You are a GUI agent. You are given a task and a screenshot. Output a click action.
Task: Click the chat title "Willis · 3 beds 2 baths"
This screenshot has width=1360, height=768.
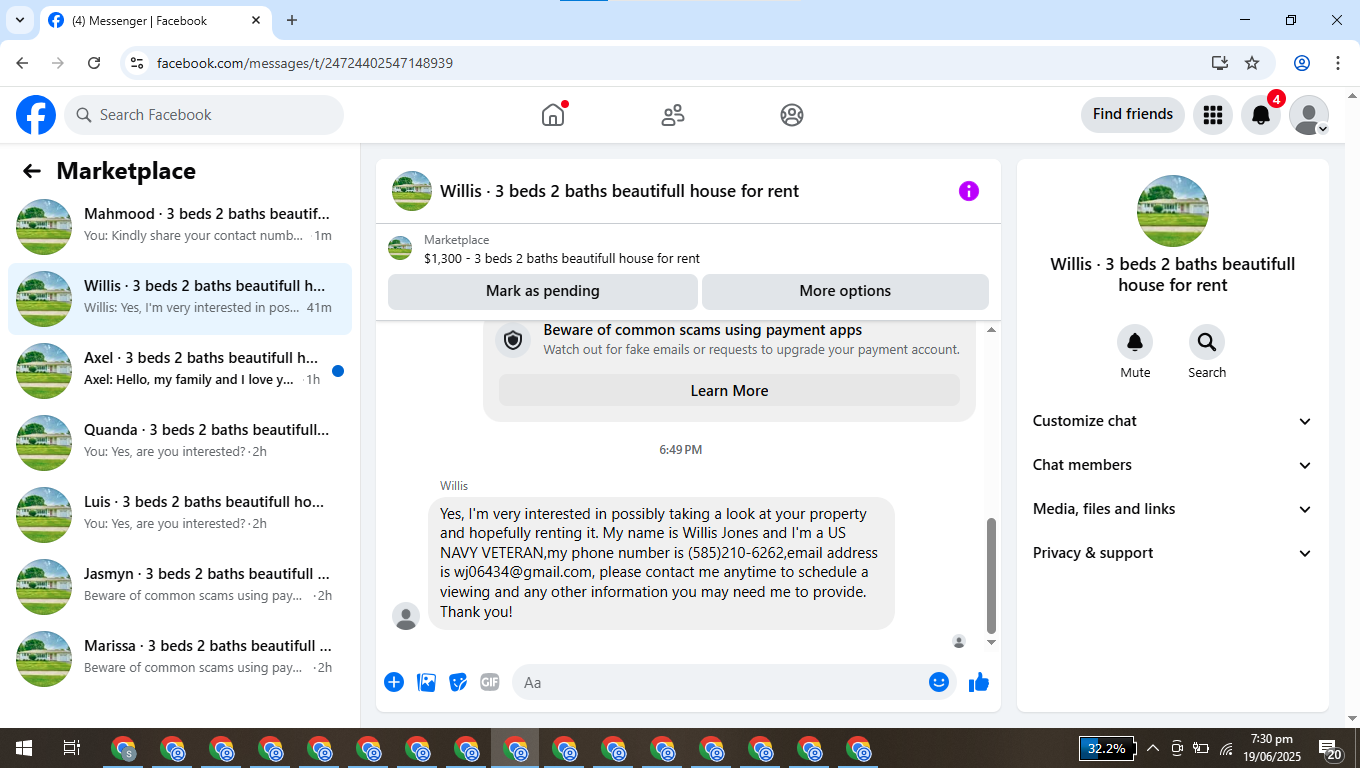coord(619,191)
